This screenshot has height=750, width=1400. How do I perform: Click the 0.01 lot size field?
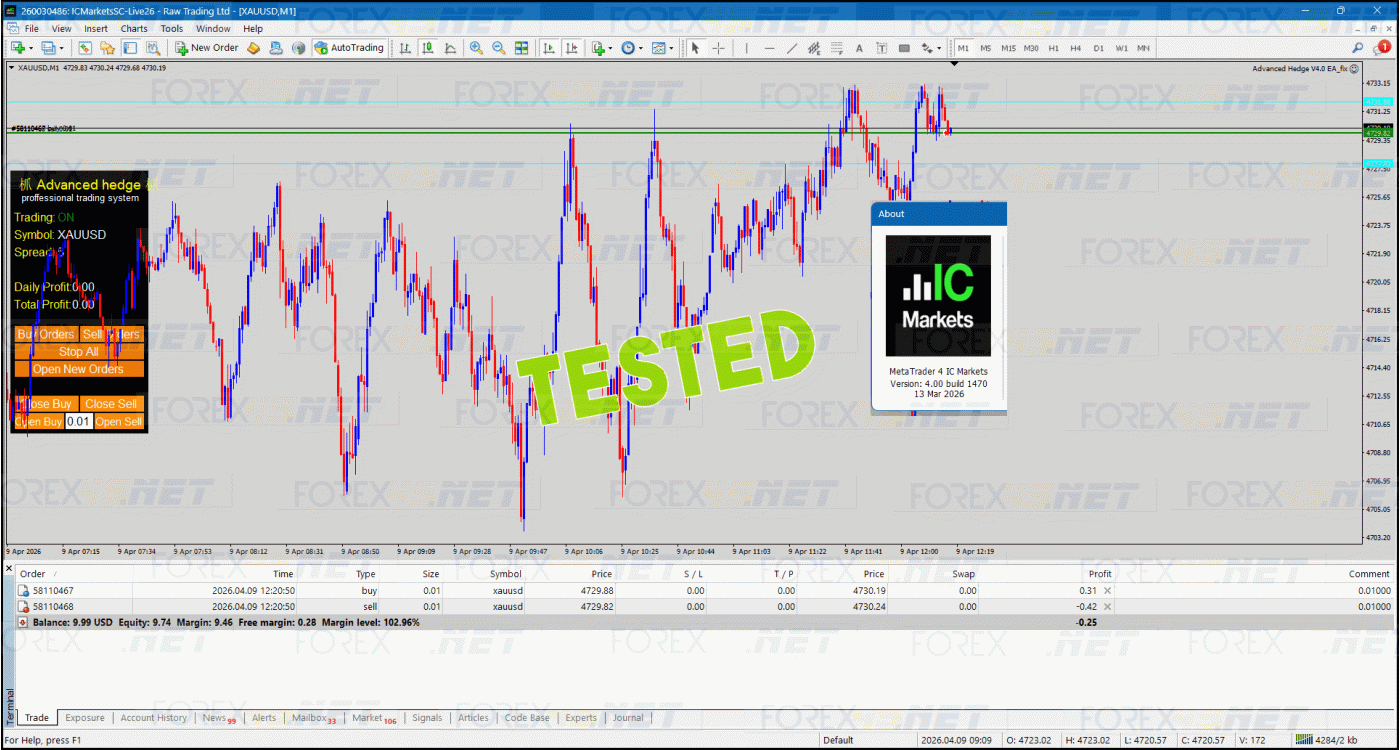coord(79,422)
